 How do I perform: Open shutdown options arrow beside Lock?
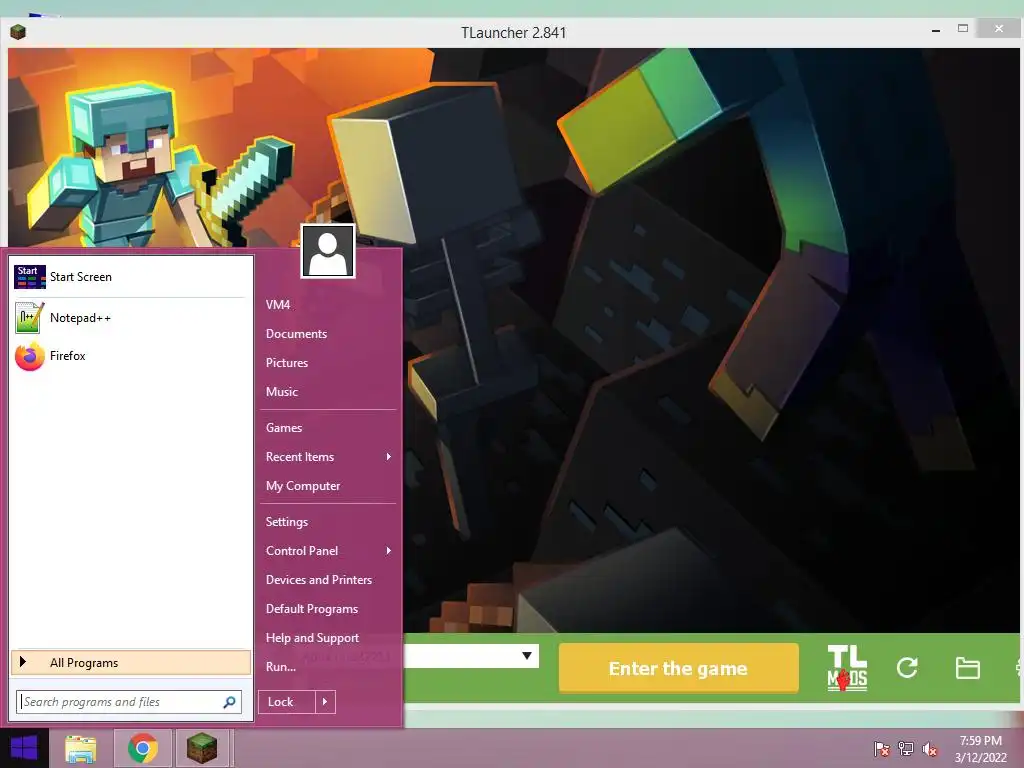325,702
